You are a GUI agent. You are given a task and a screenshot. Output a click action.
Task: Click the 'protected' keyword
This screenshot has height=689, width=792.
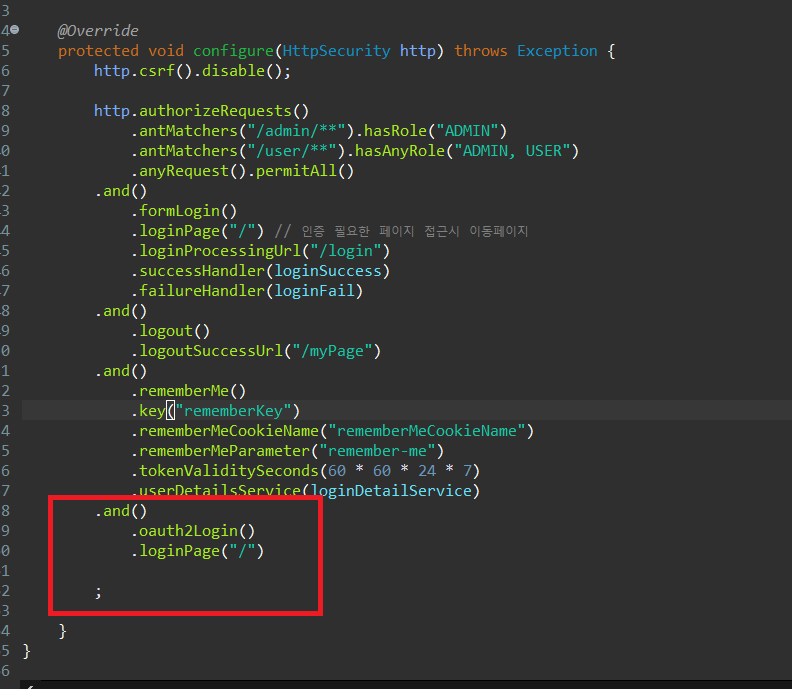(x=98, y=51)
